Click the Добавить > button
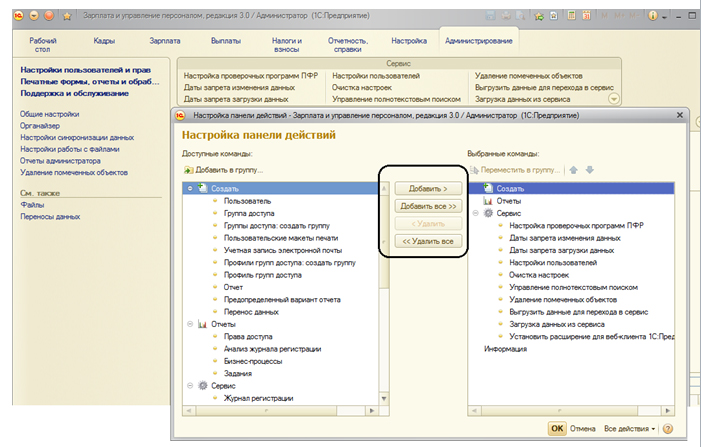The width and height of the screenshot is (701, 447). point(428,189)
